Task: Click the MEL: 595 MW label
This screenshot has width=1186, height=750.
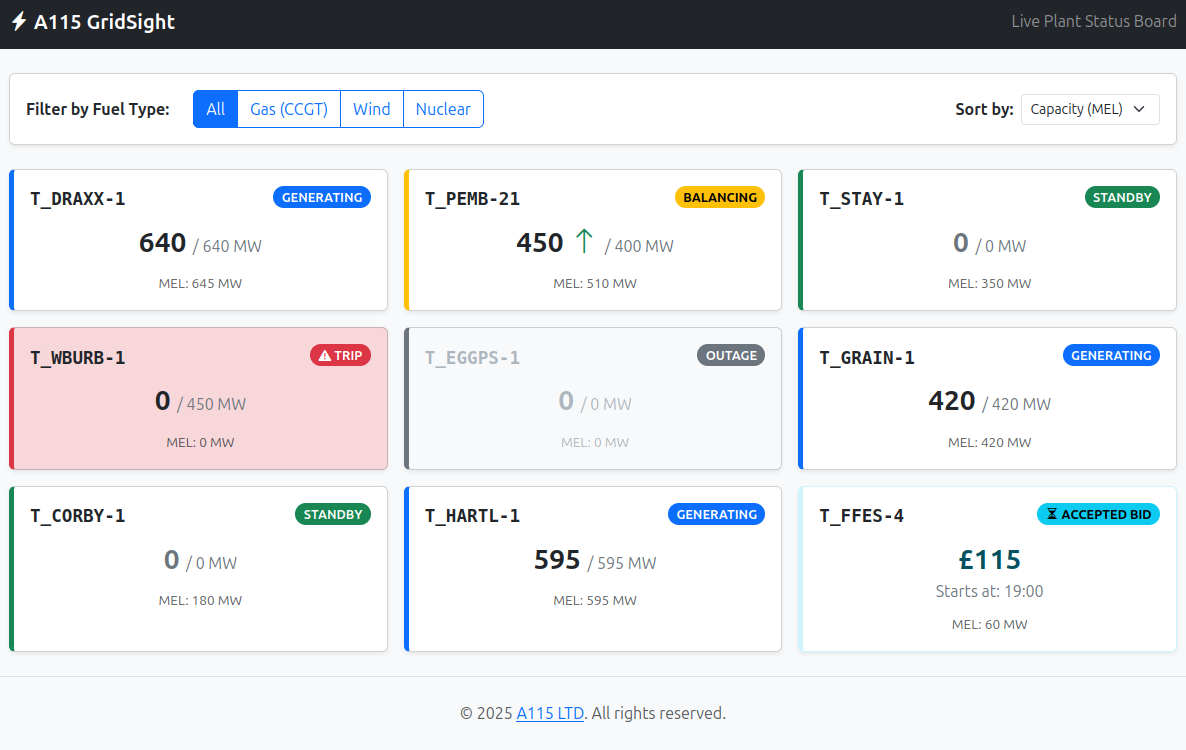Action: 595,600
